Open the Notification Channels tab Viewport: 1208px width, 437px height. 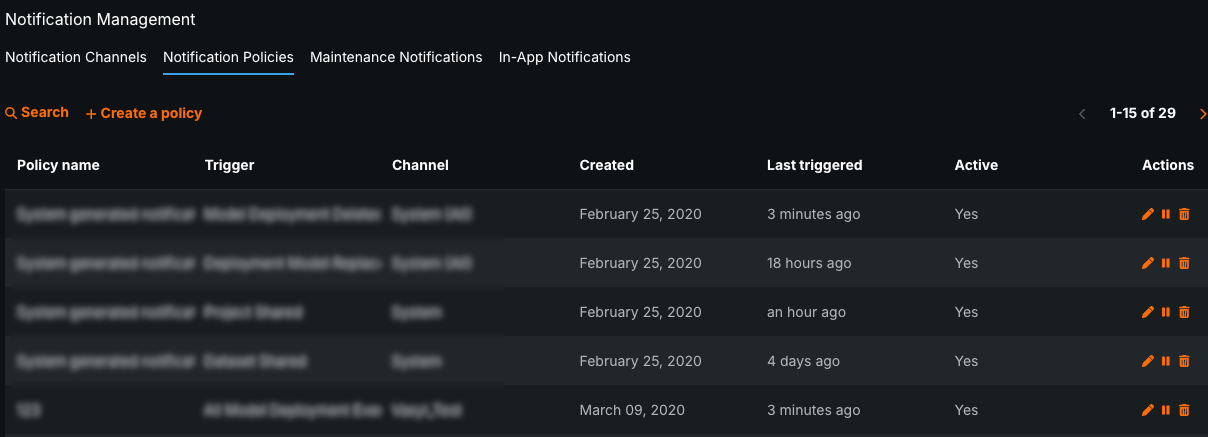click(x=76, y=57)
